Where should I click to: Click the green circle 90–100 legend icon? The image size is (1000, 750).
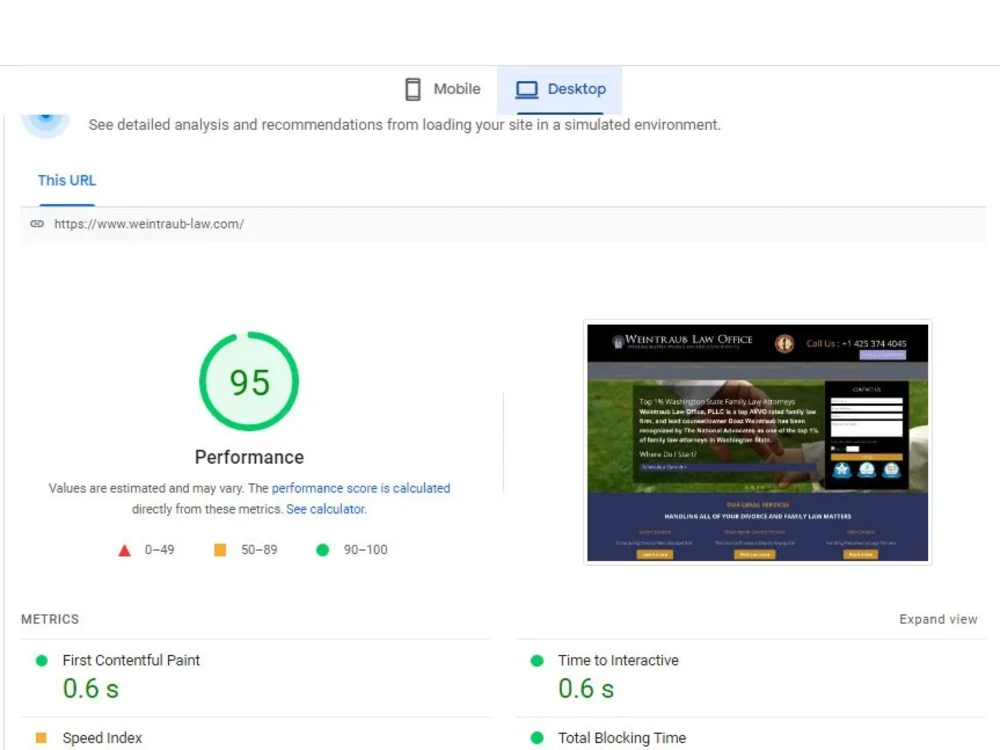(323, 550)
